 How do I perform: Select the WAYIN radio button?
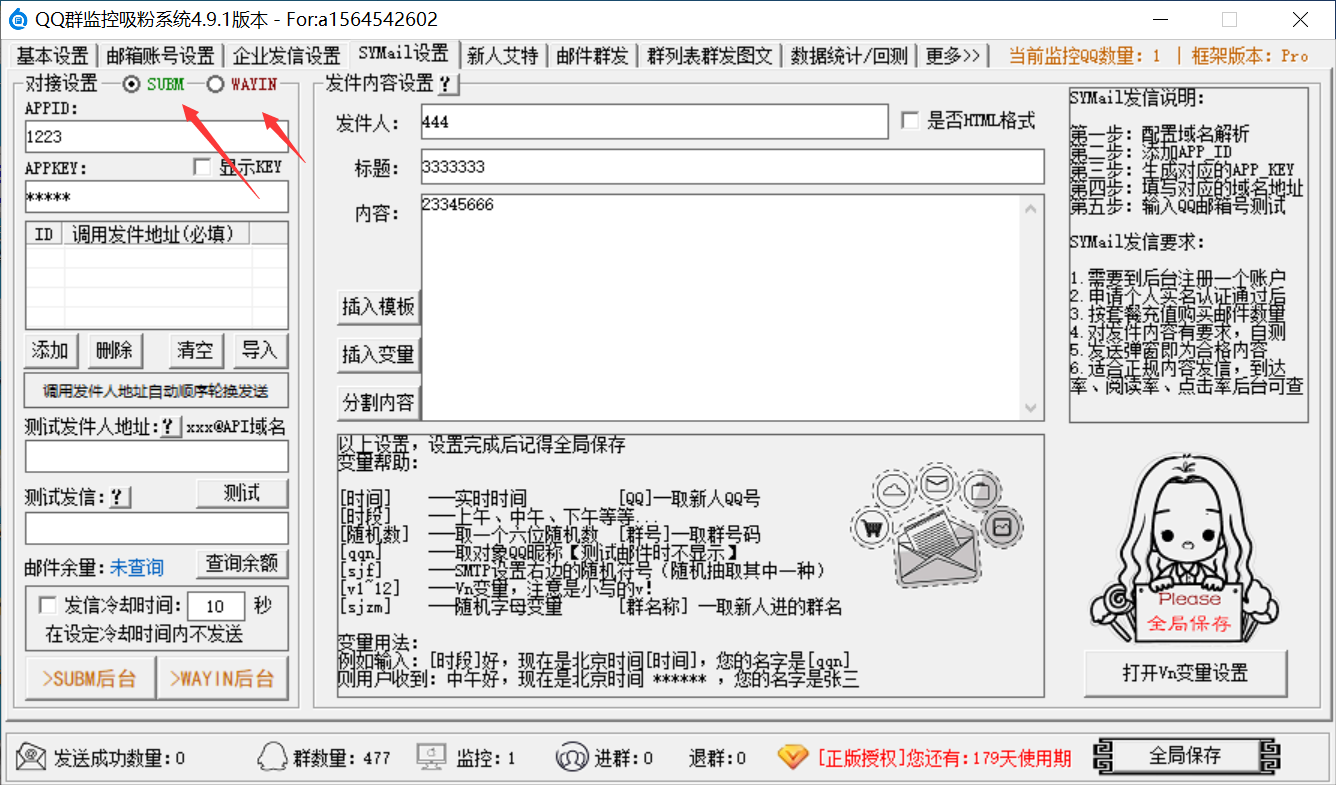[215, 85]
